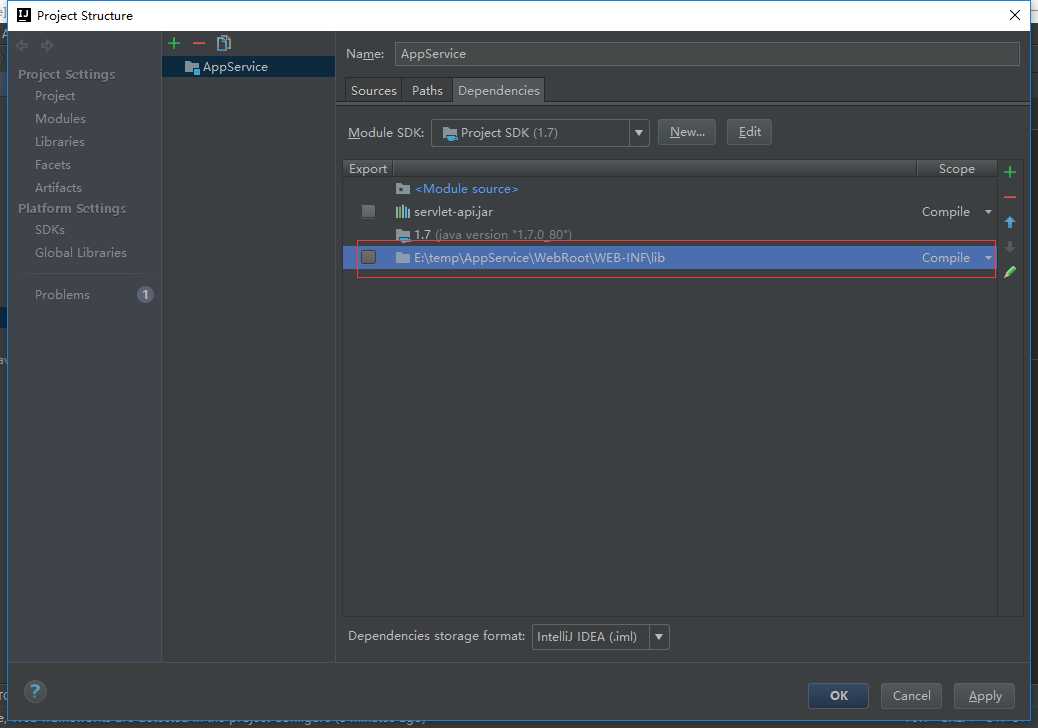
Task: Open Artifacts settings section
Action: 58,187
